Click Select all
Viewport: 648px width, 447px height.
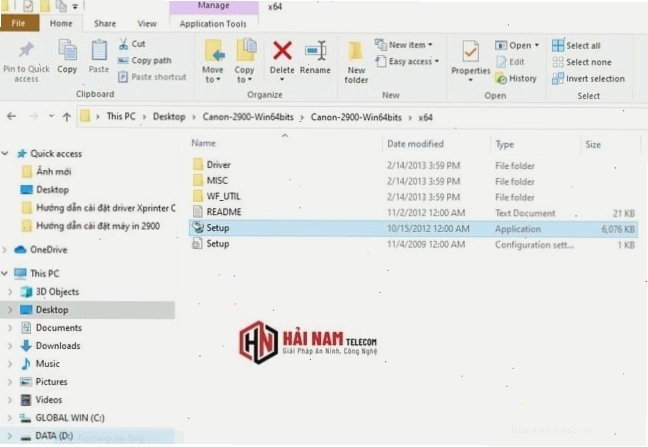[x=577, y=45]
